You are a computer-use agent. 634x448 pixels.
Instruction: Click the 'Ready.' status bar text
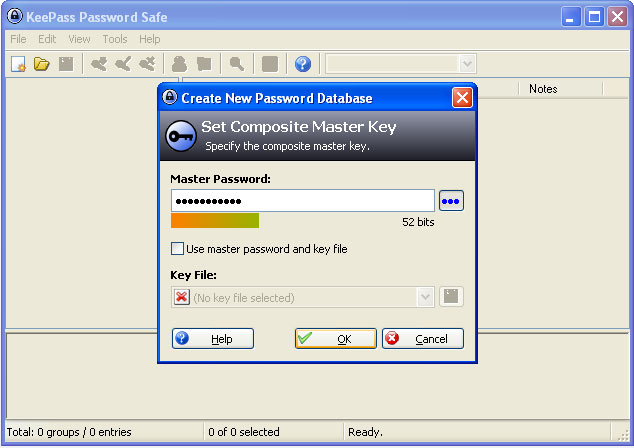pos(365,432)
